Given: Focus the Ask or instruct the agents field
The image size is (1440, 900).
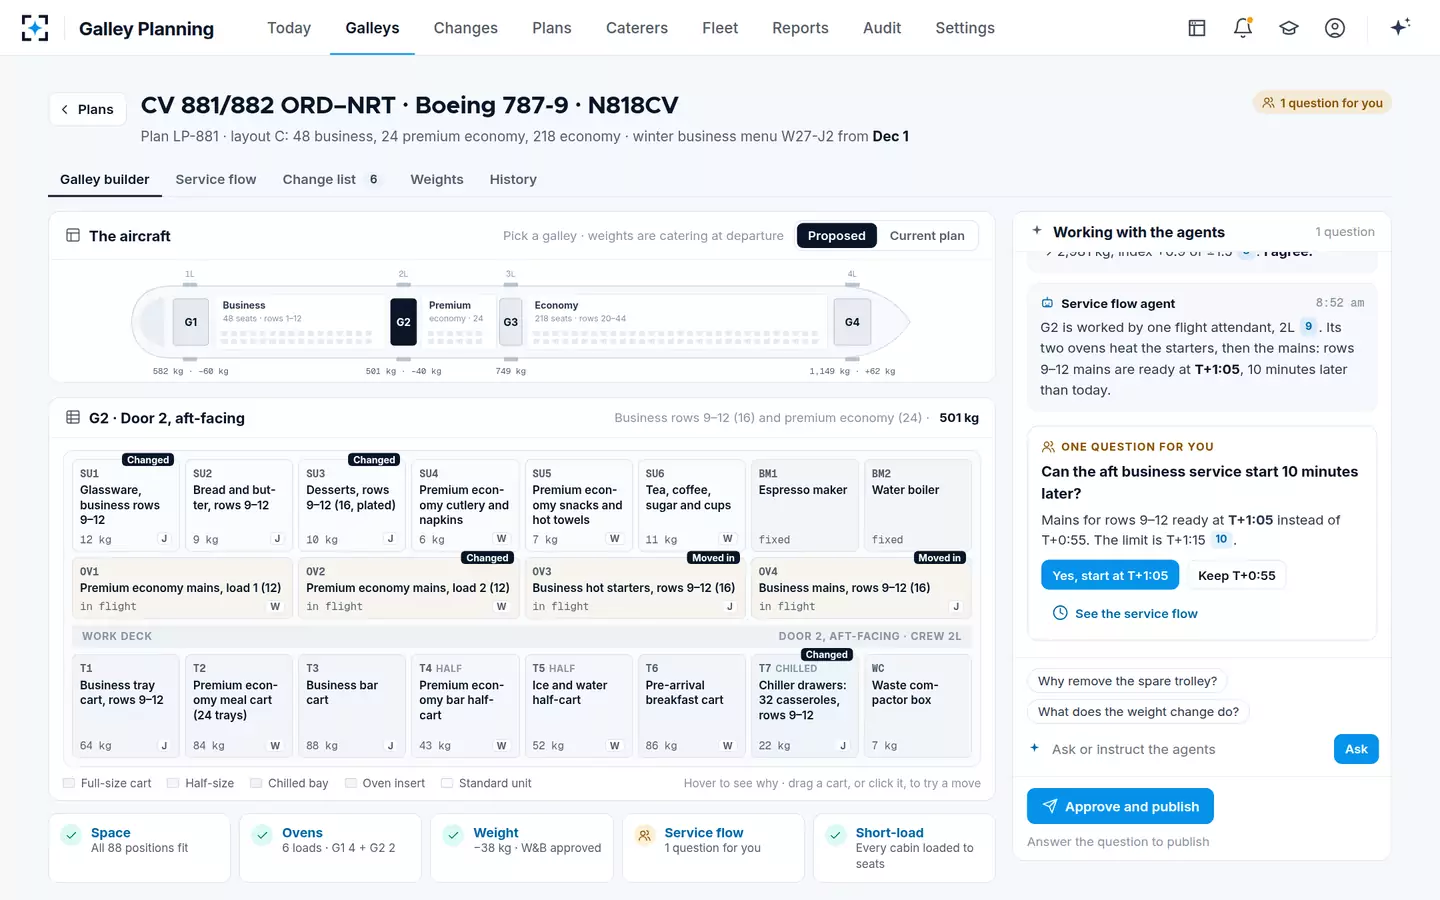Looking at the screenshot, I should click(x=1186, y=749).
